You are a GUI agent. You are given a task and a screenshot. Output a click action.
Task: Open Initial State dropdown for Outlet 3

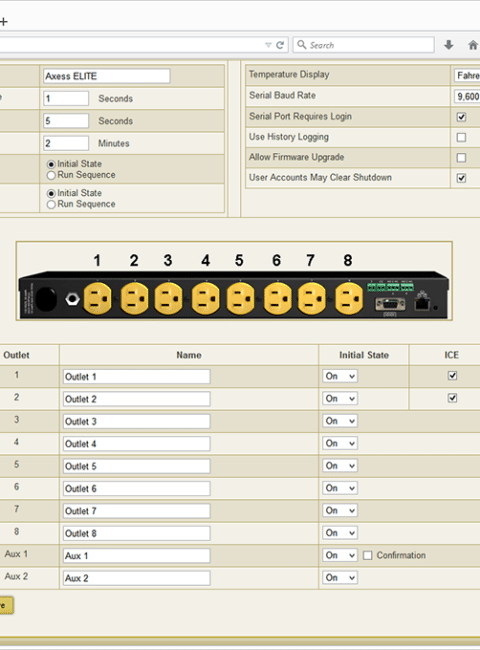[340, 421]
